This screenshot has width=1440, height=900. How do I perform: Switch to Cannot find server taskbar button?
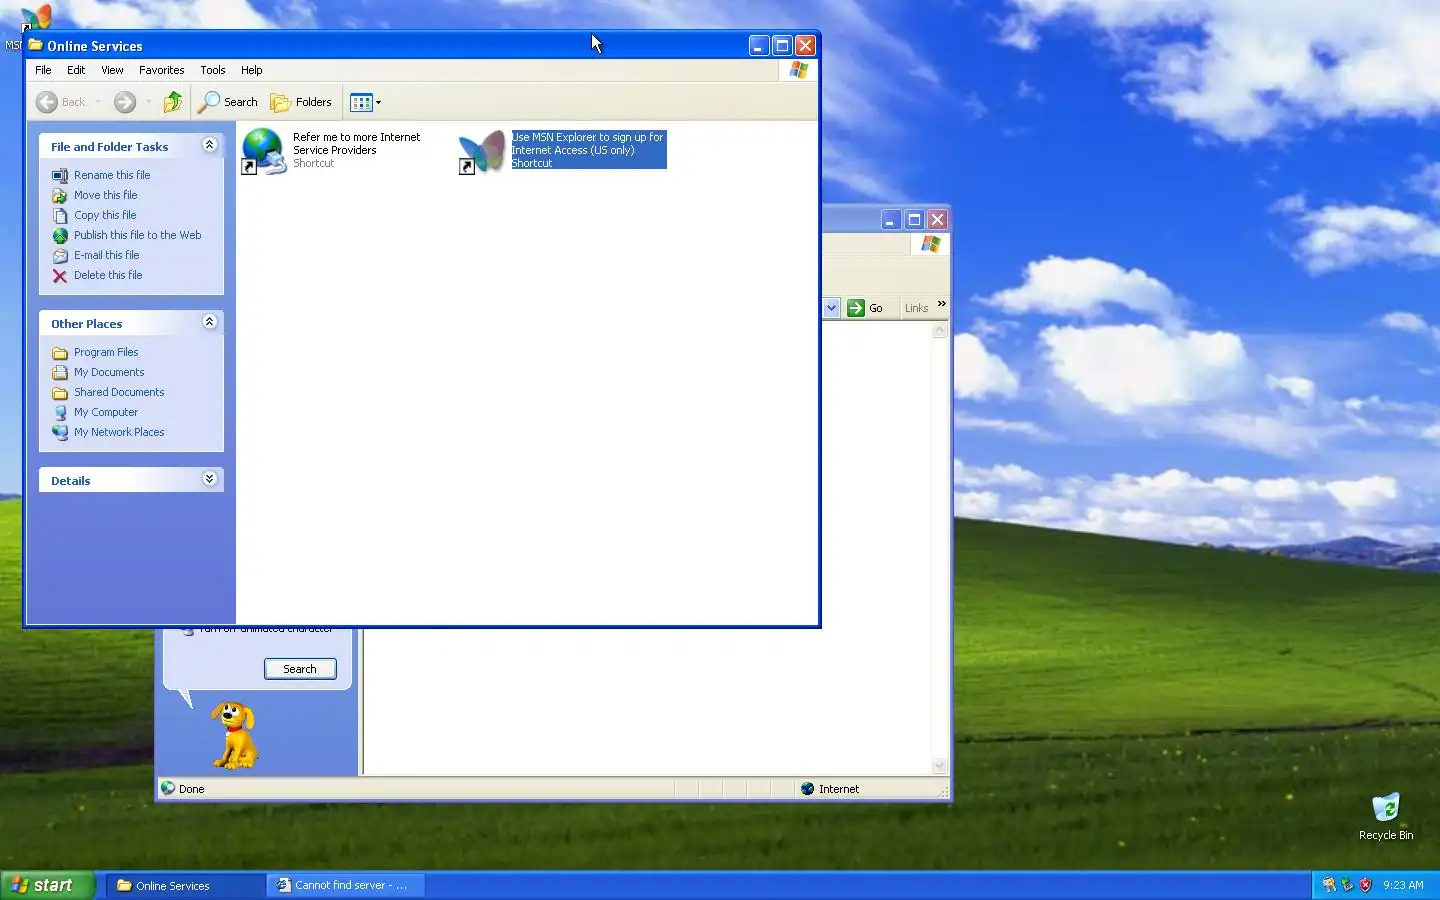point(346,885)
